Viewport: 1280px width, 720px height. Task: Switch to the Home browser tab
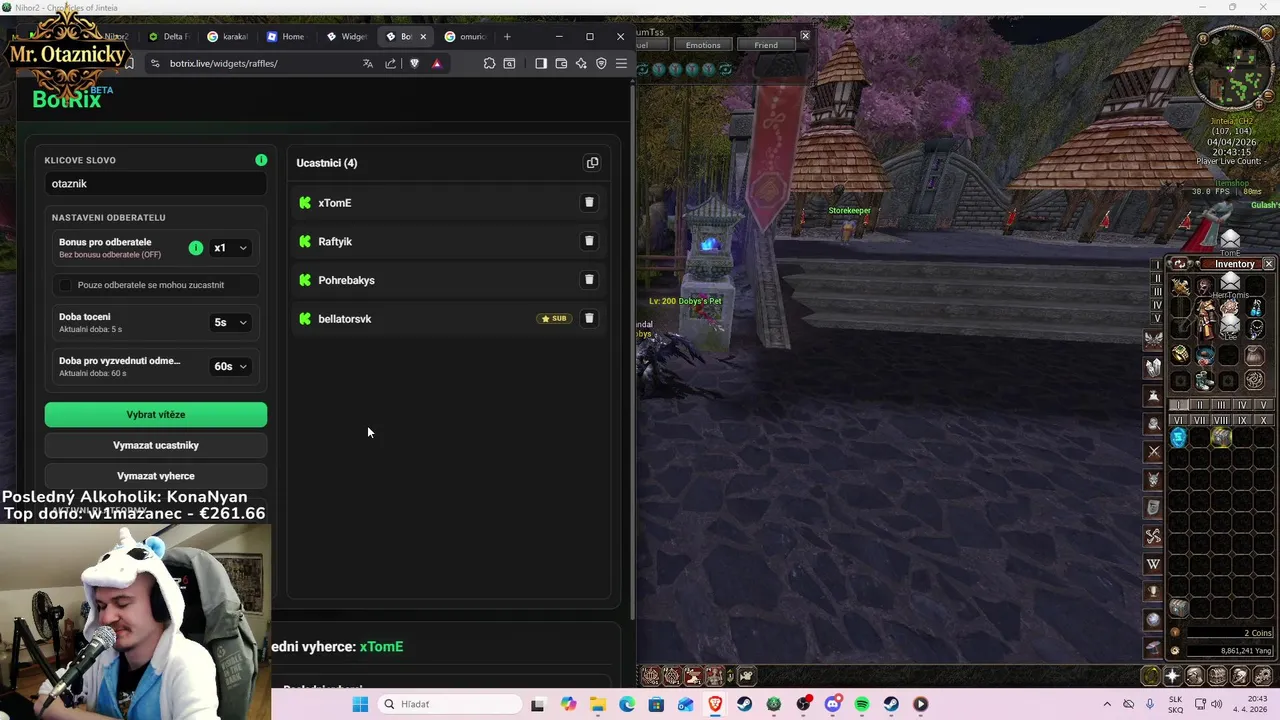pos(286,37)
